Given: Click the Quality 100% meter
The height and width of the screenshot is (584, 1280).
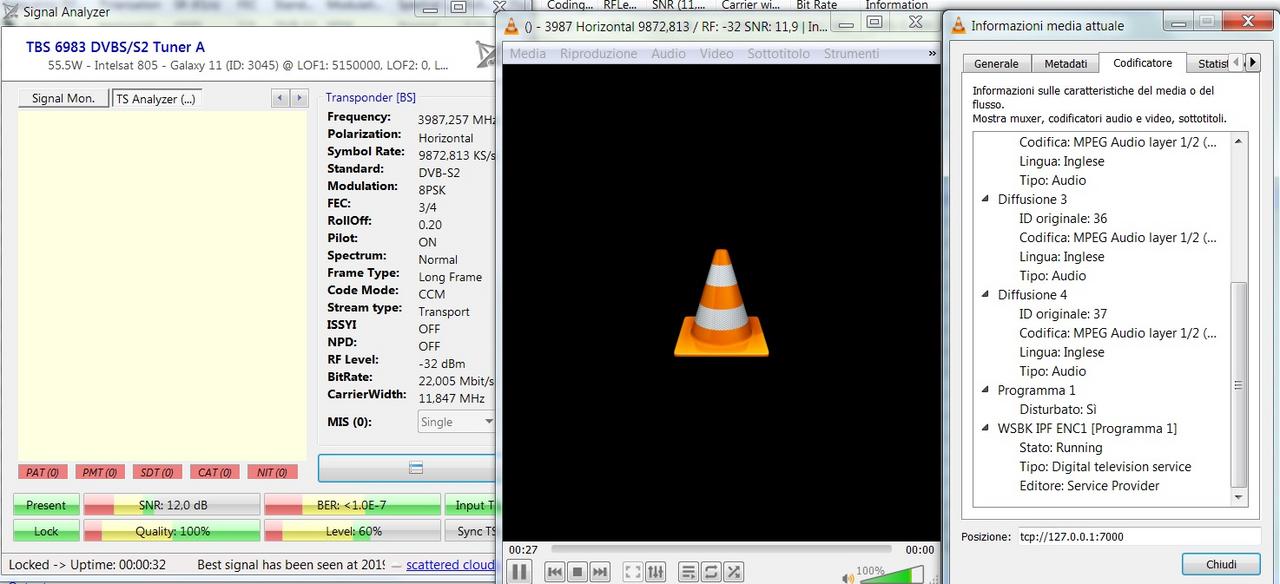Looking at the screenshot, I should (x=172, y=531).
